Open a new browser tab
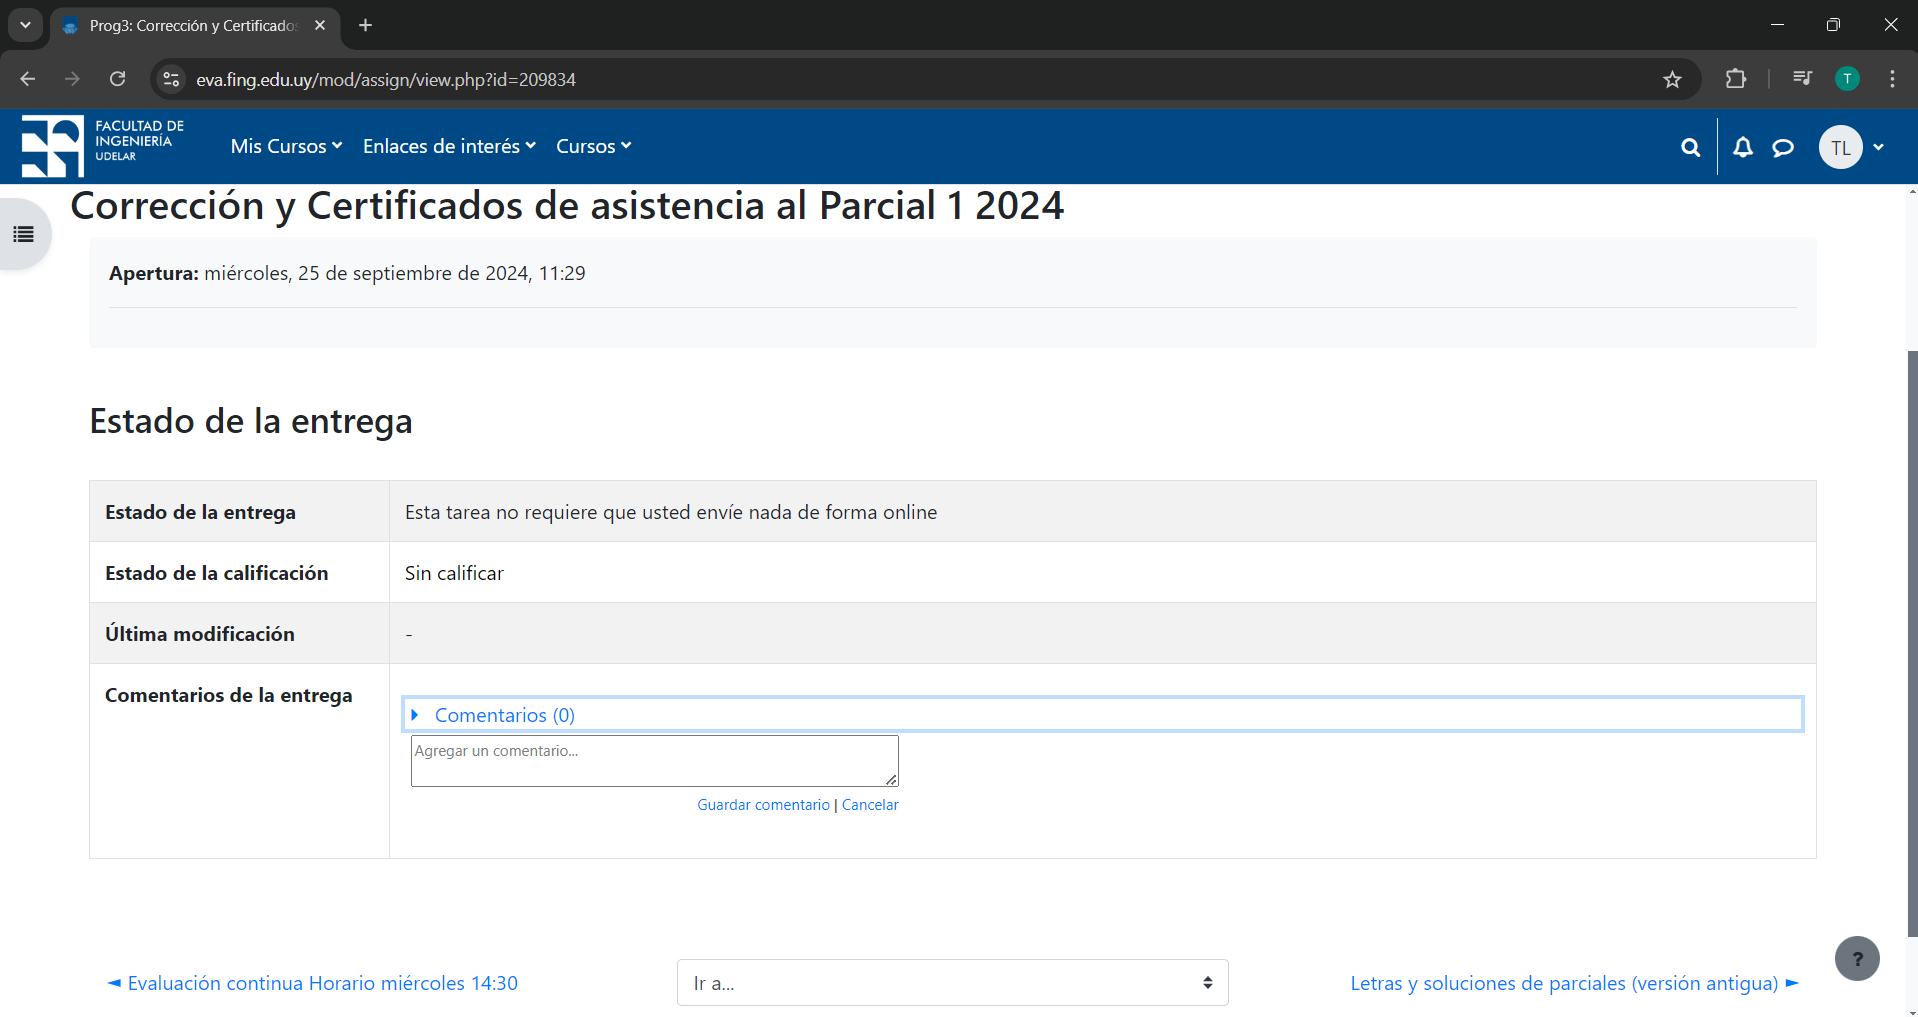 (365, 25)
